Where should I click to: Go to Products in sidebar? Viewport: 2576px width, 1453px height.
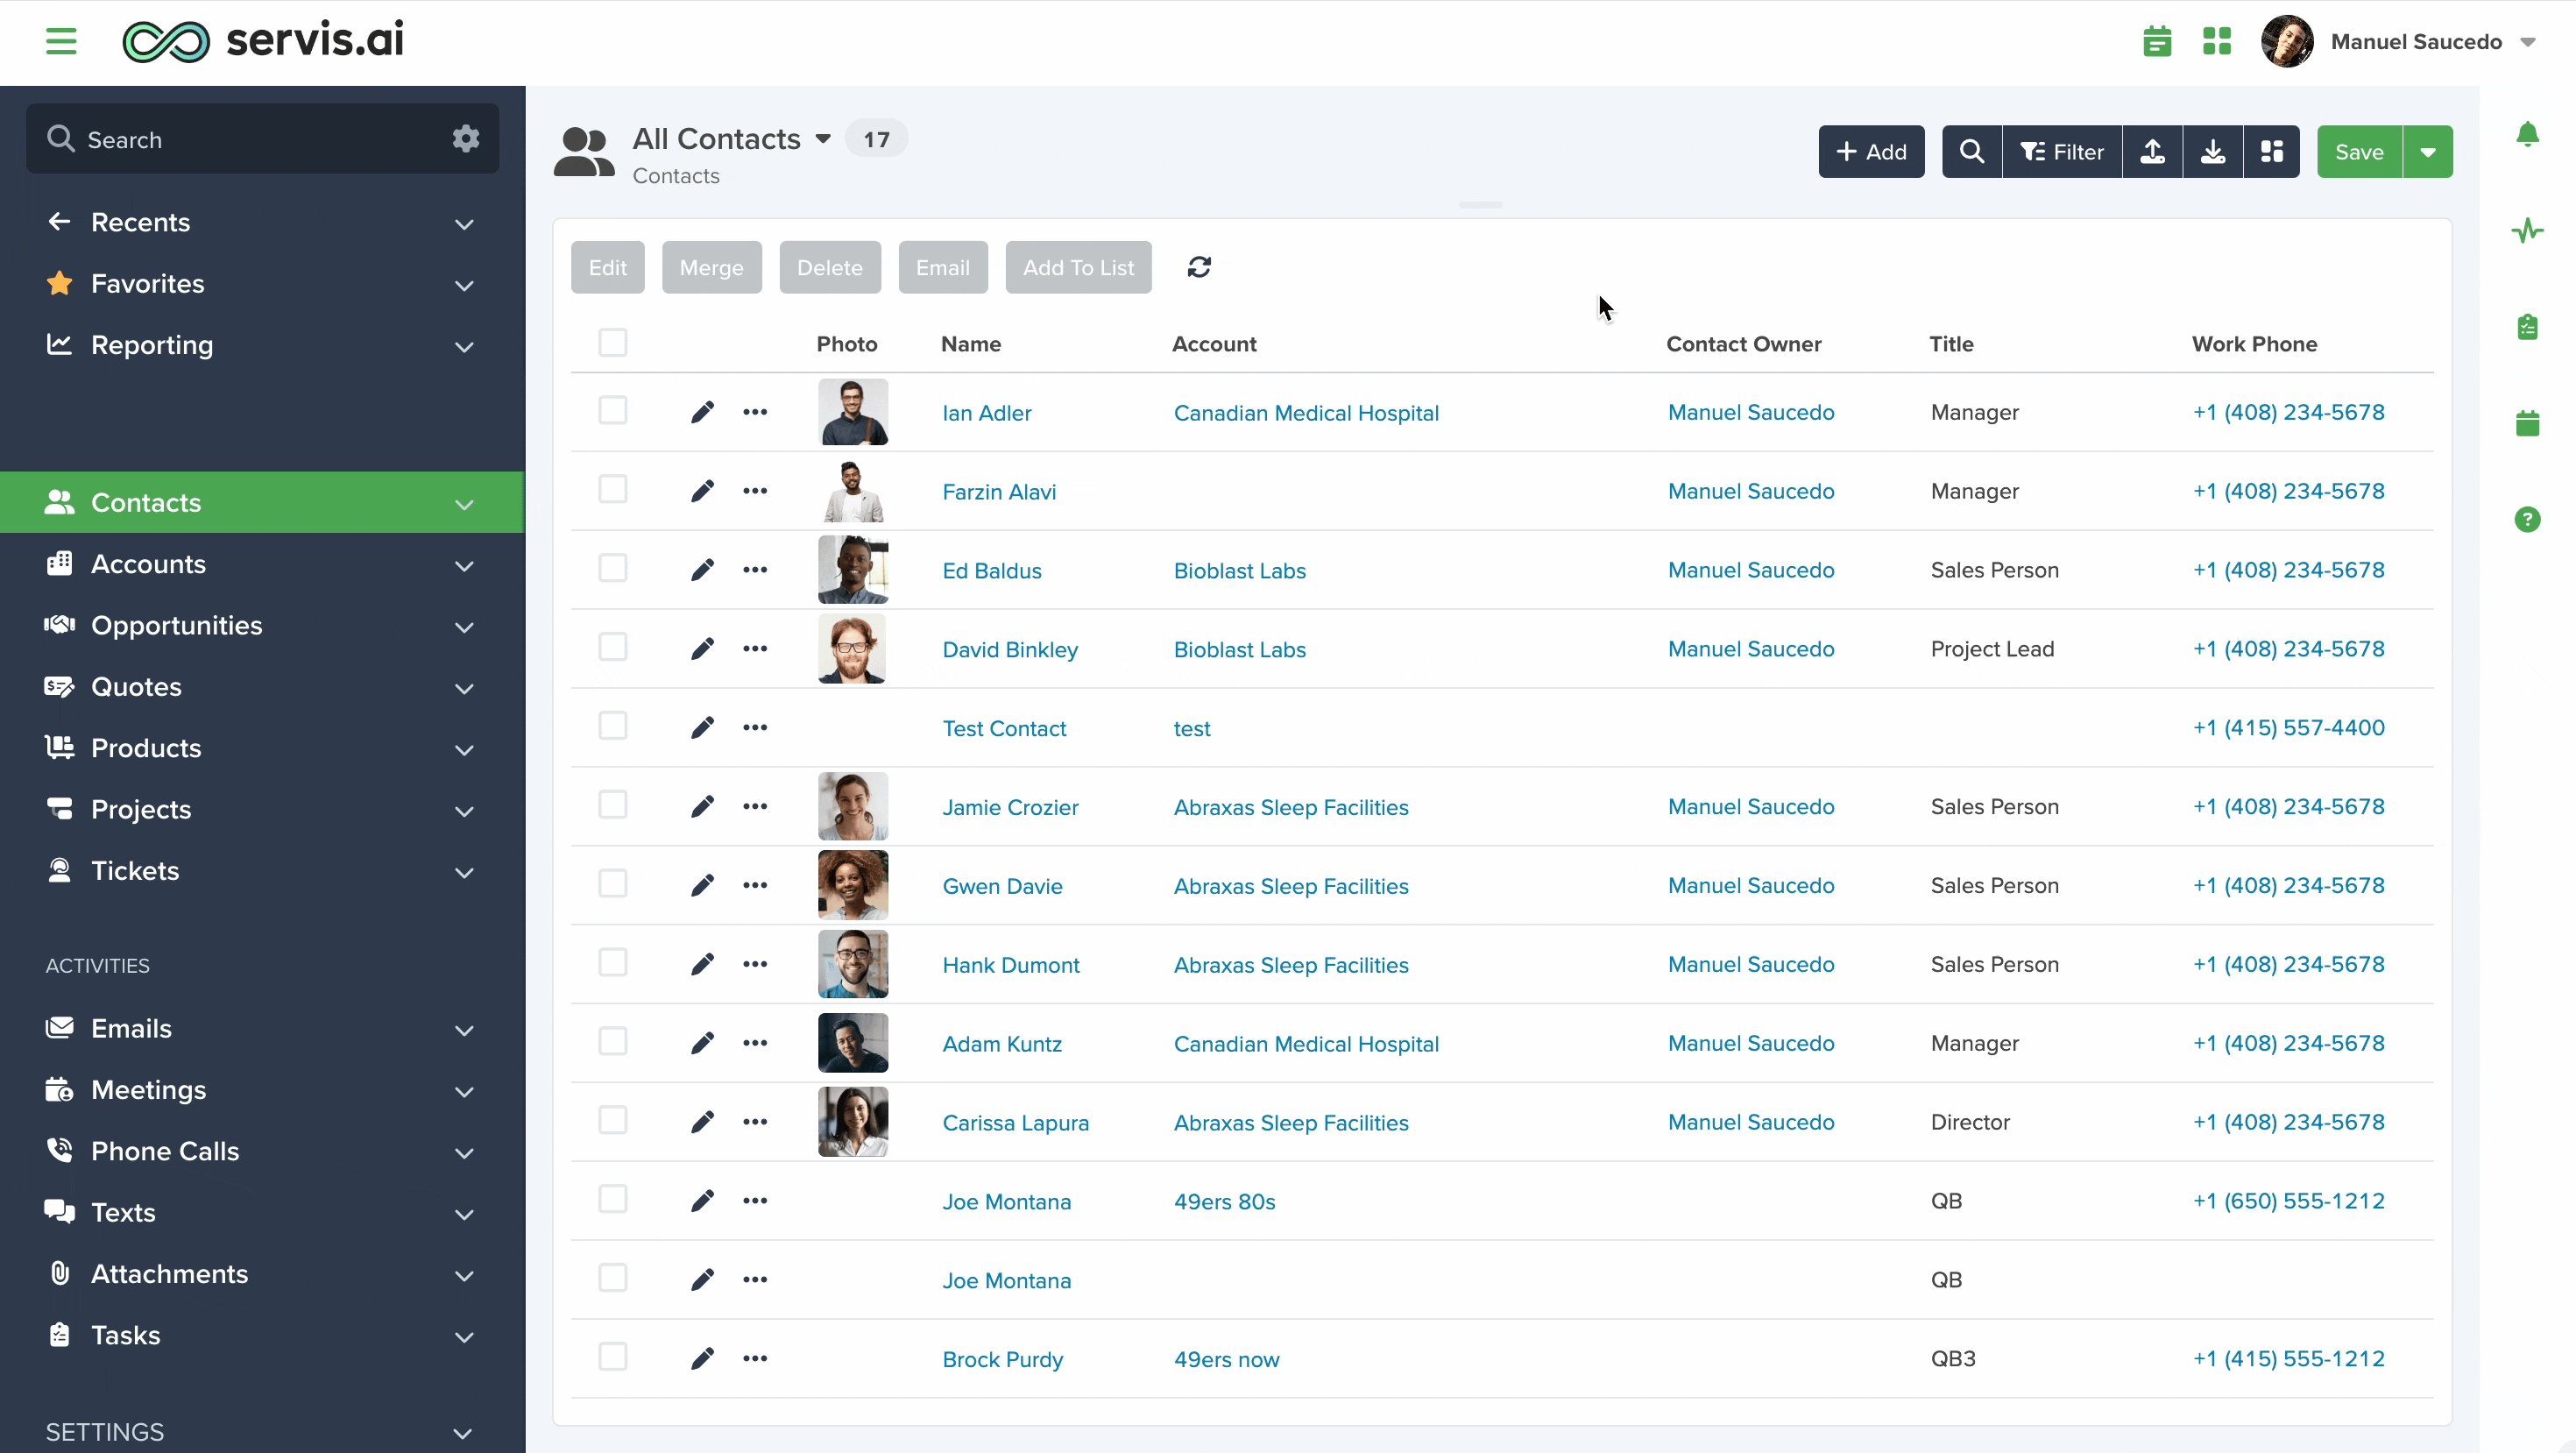146,748
